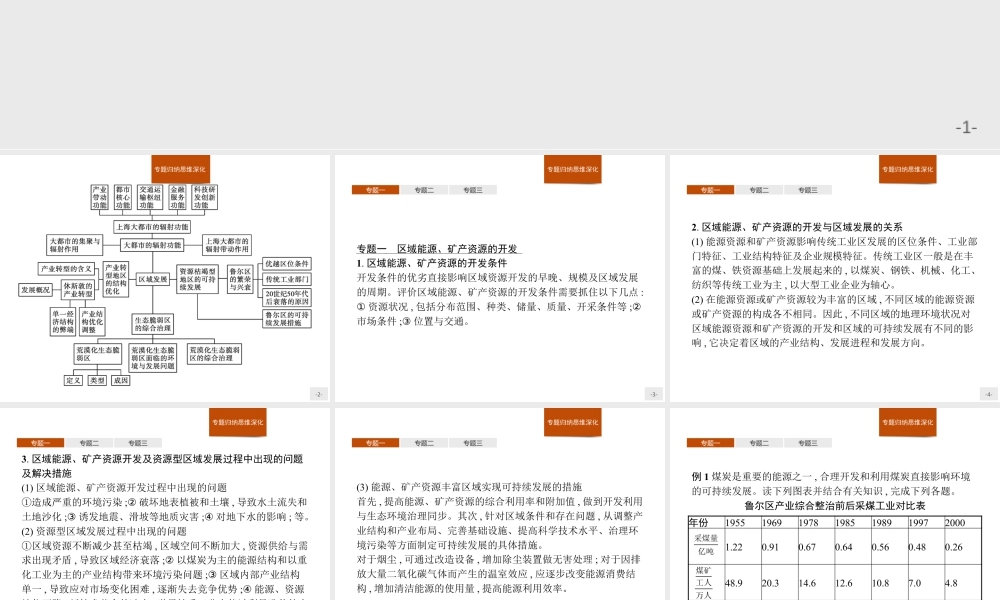The width and height of the screenshot is (1000, 600).
Task: Click the orange 专题归纳思维深化 banner on the first slide
Action: tap(182, 168)
